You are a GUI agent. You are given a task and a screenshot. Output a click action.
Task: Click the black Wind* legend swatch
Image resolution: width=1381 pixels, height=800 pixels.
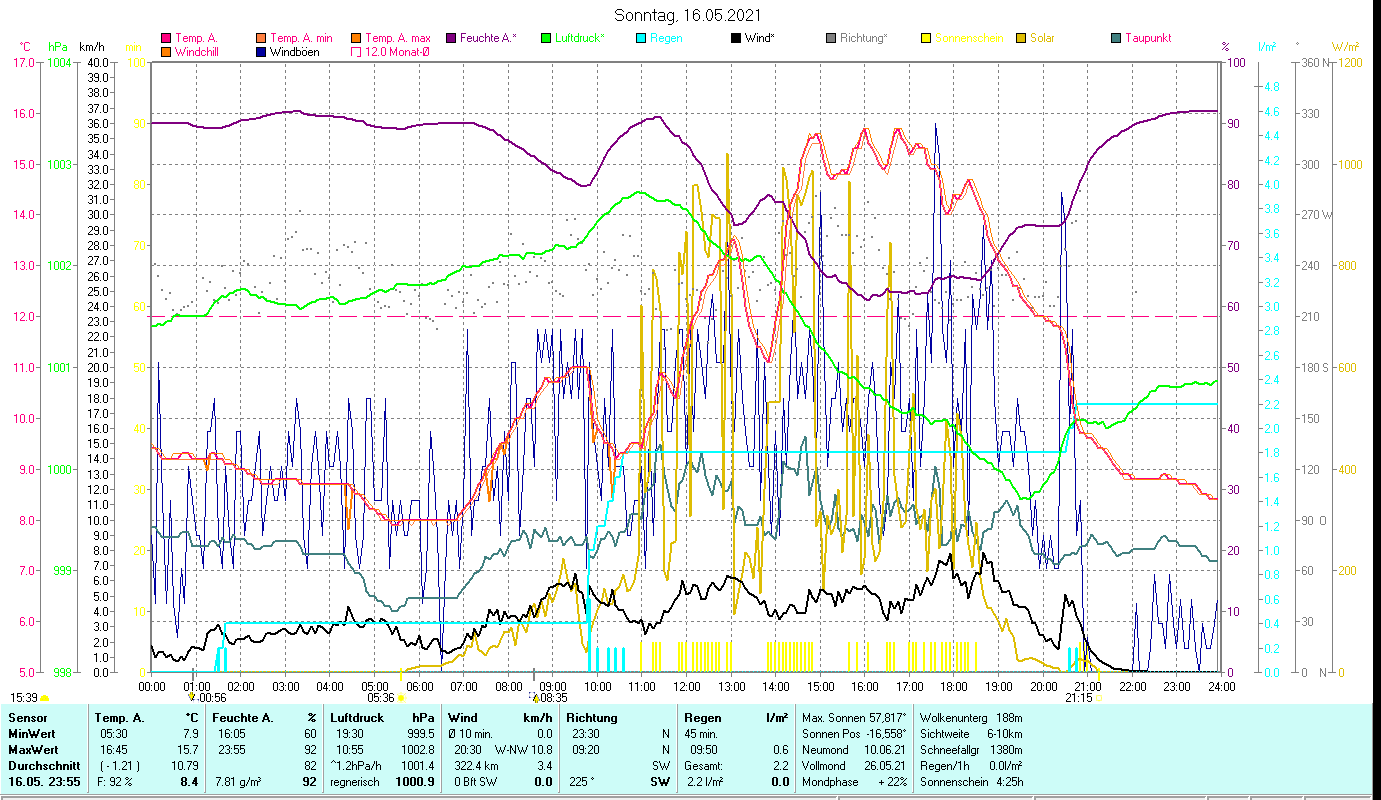coord(736,39)
